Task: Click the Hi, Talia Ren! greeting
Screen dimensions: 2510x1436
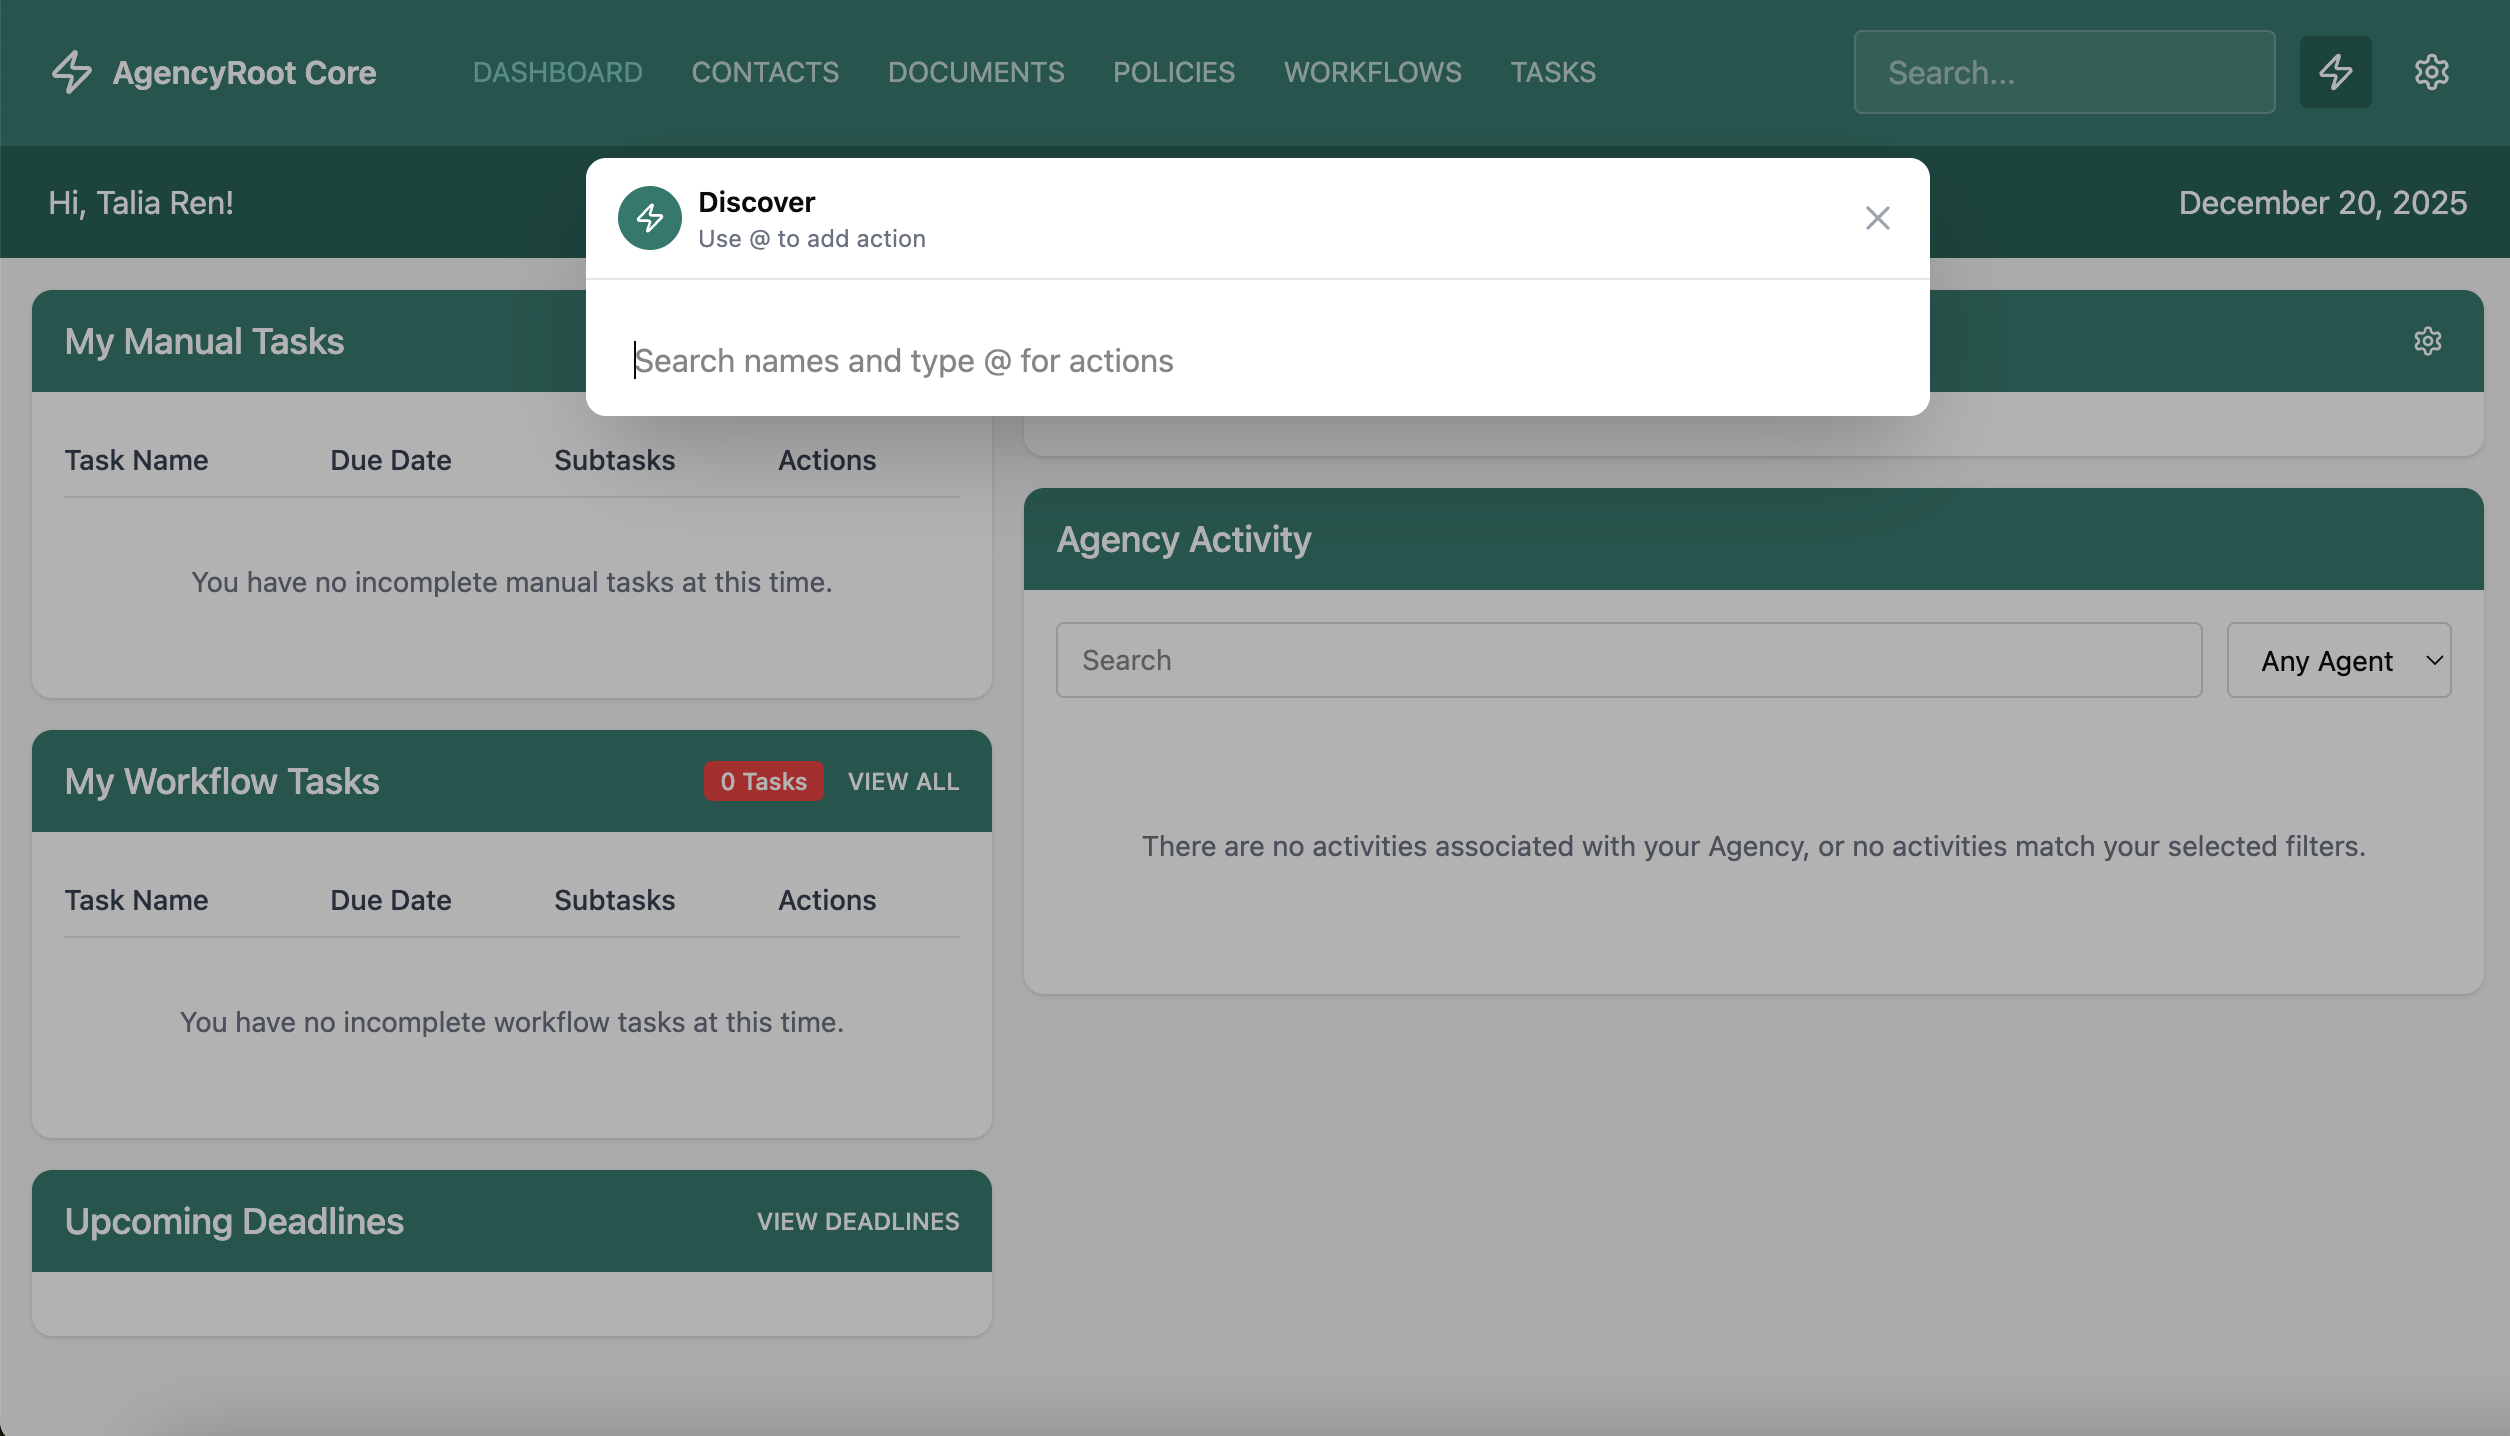Action: pyautogui.click(x=141, y=203)
